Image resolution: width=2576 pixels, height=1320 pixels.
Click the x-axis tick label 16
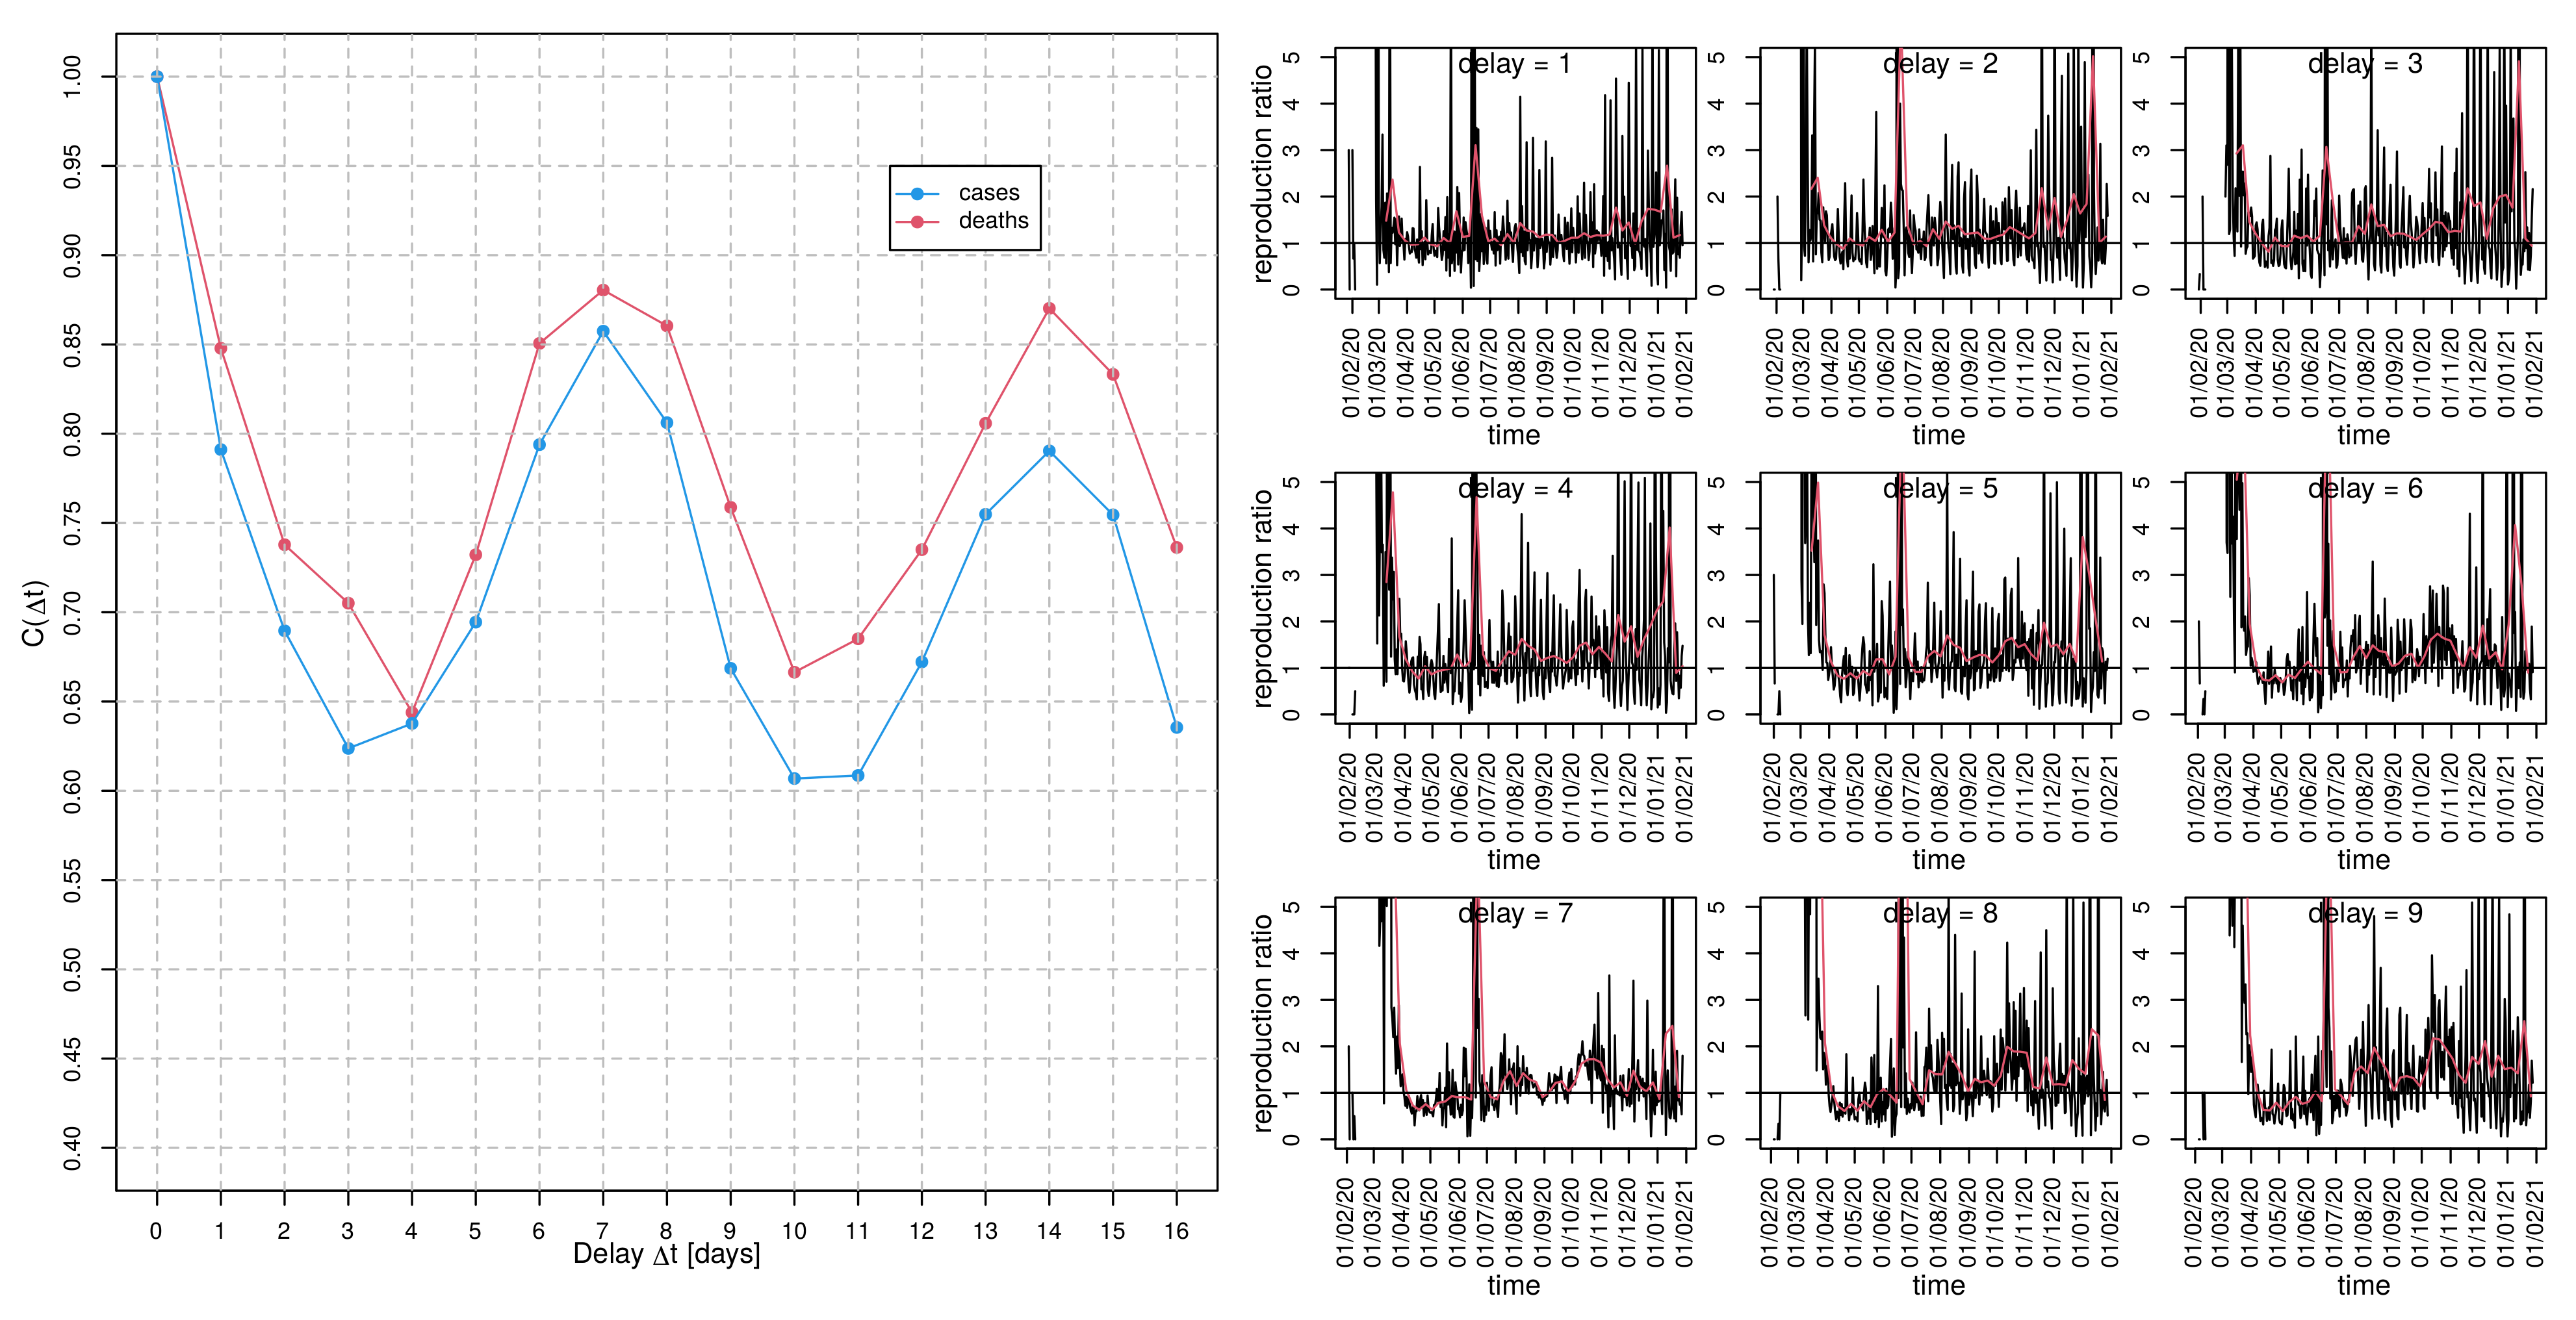pos(1176,1232)
